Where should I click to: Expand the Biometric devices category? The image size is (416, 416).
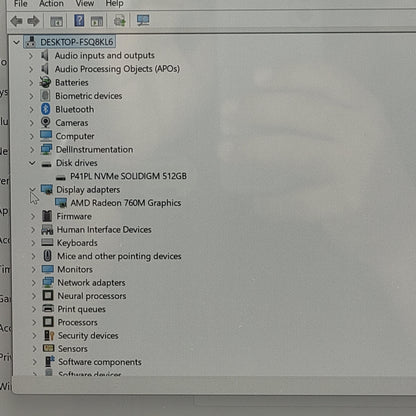(31, 96)
